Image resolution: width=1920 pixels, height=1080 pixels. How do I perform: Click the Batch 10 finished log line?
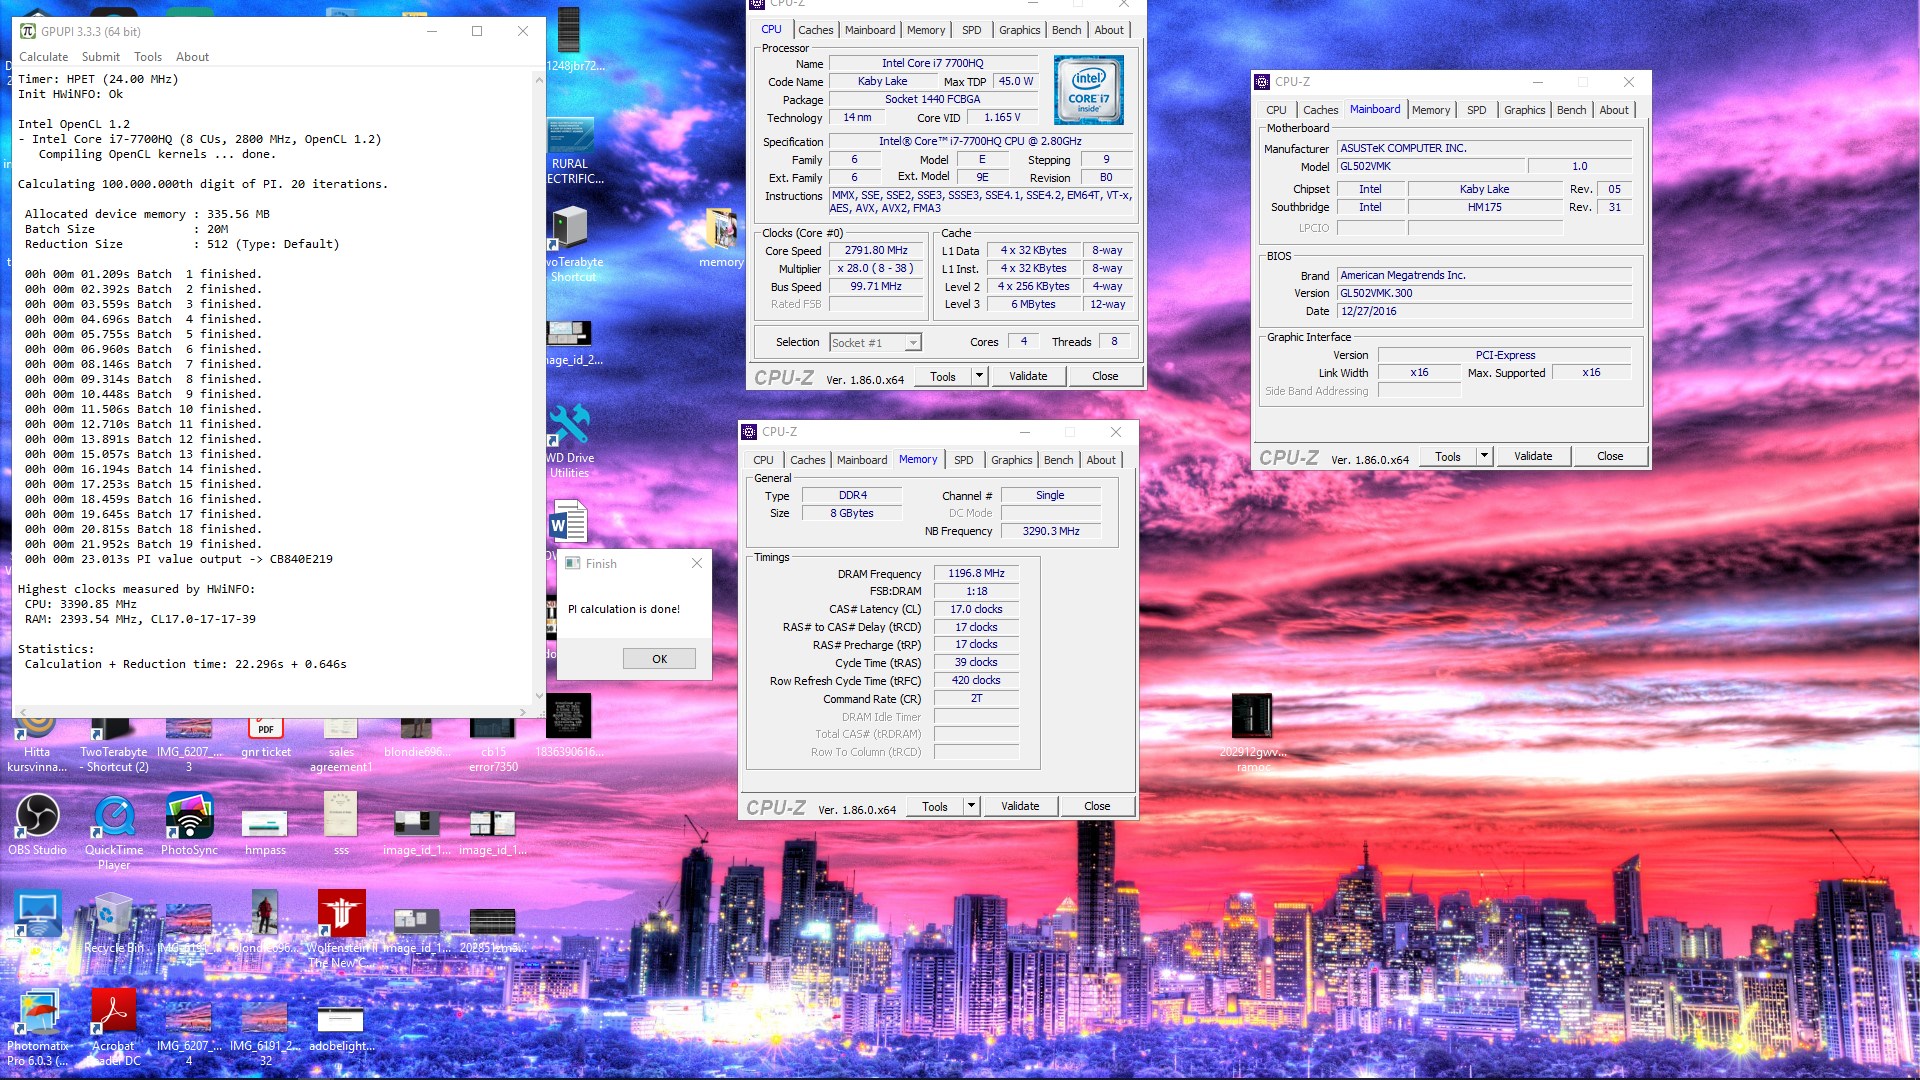tap(143, 409)
